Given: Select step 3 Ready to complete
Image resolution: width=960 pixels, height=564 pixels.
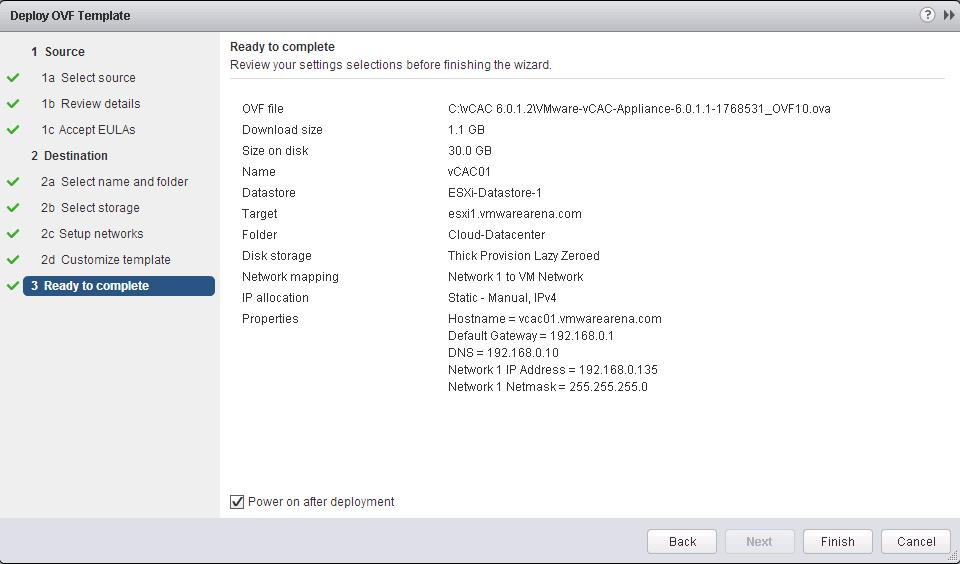Looking at the screenshot, I should pyautogui.click(x=119, y=286).
